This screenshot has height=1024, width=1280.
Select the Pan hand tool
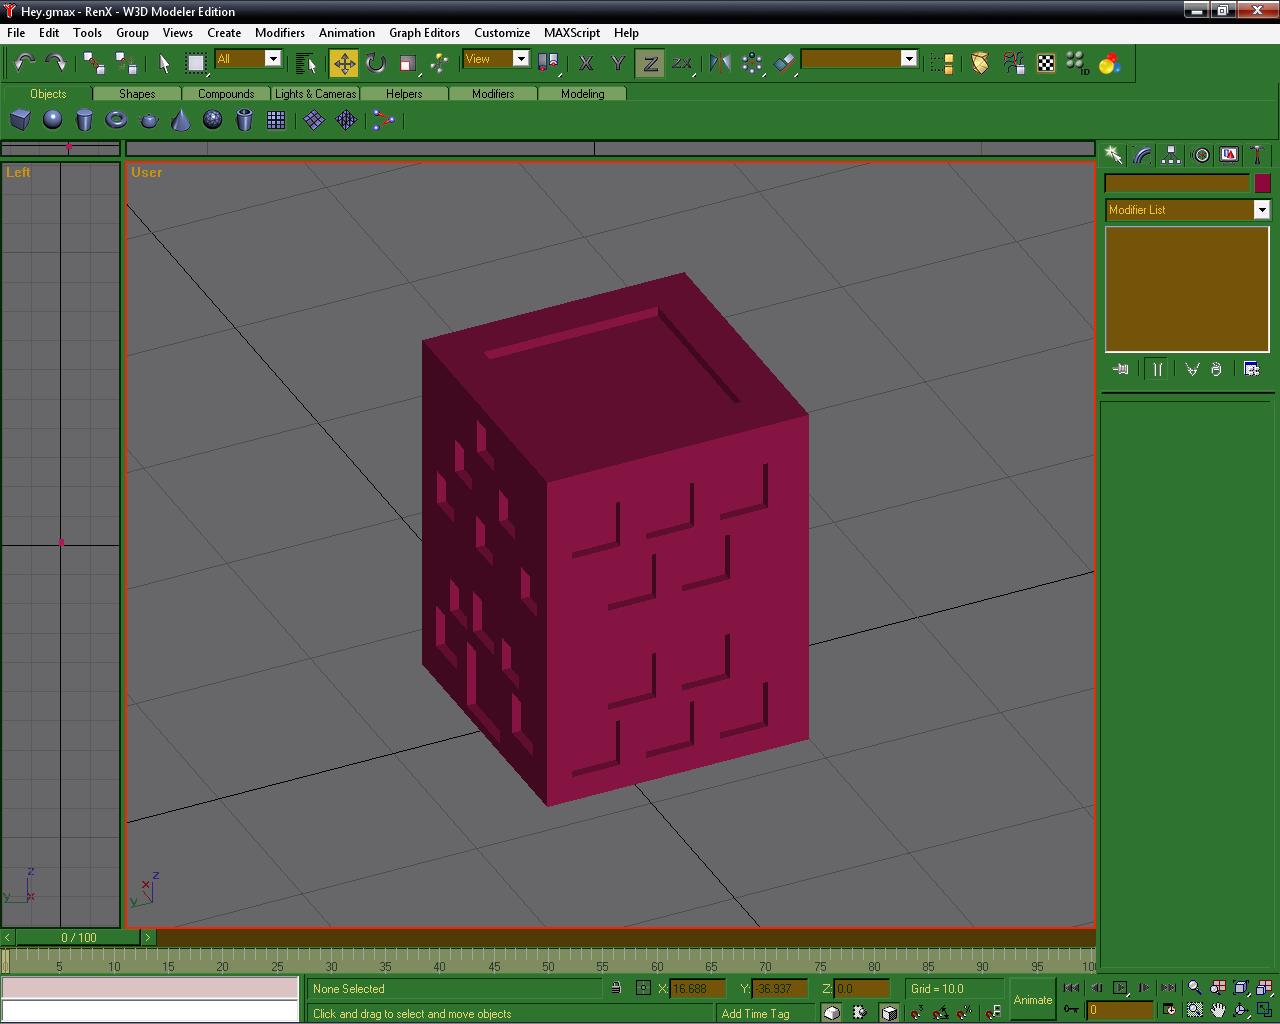pos(1218,1010)
